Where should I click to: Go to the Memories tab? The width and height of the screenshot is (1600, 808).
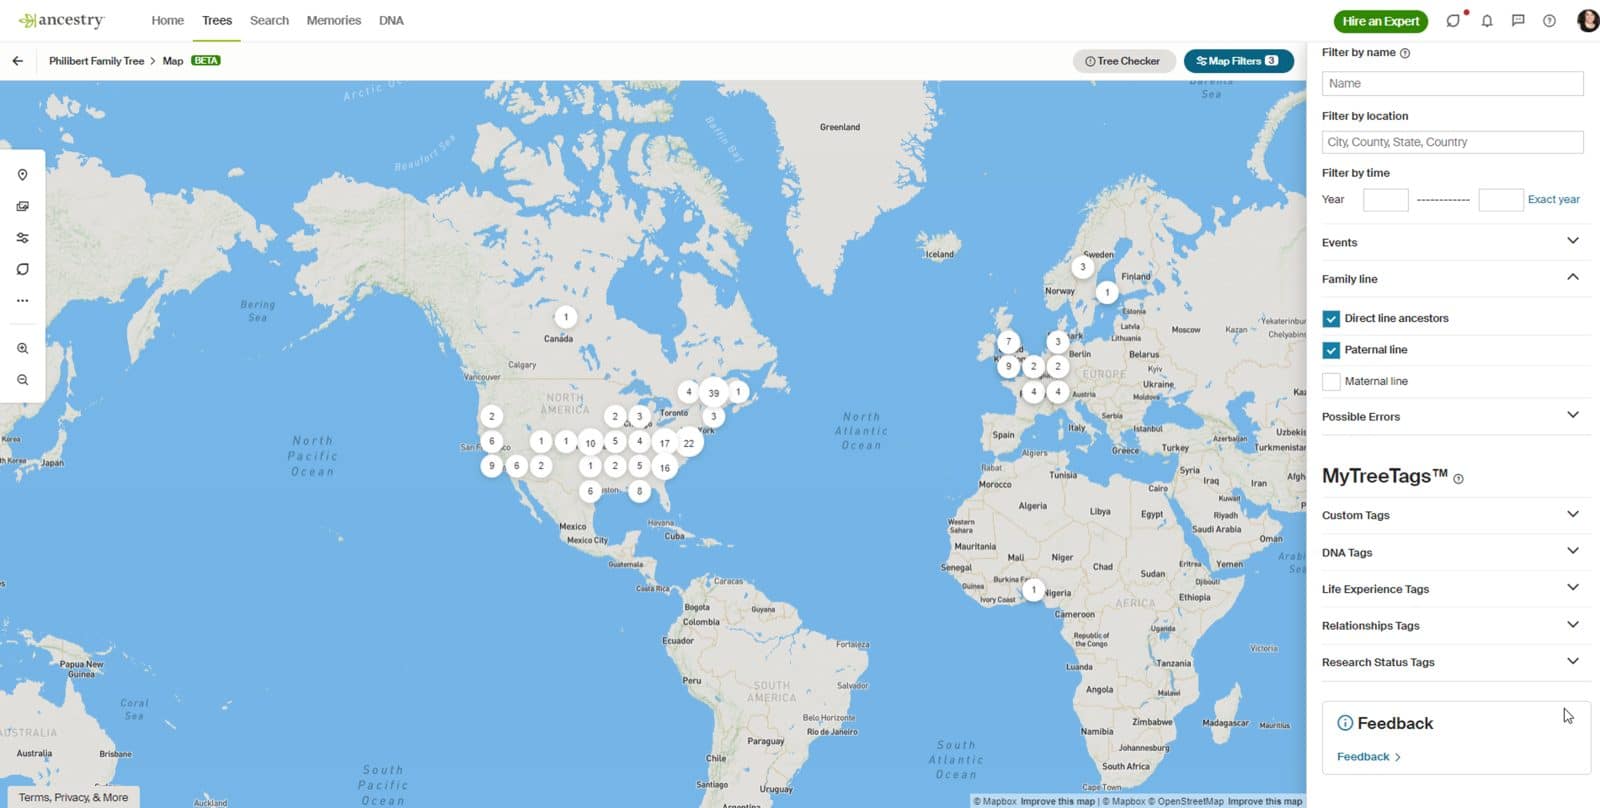pyautogui.click(x=333, y=20)
